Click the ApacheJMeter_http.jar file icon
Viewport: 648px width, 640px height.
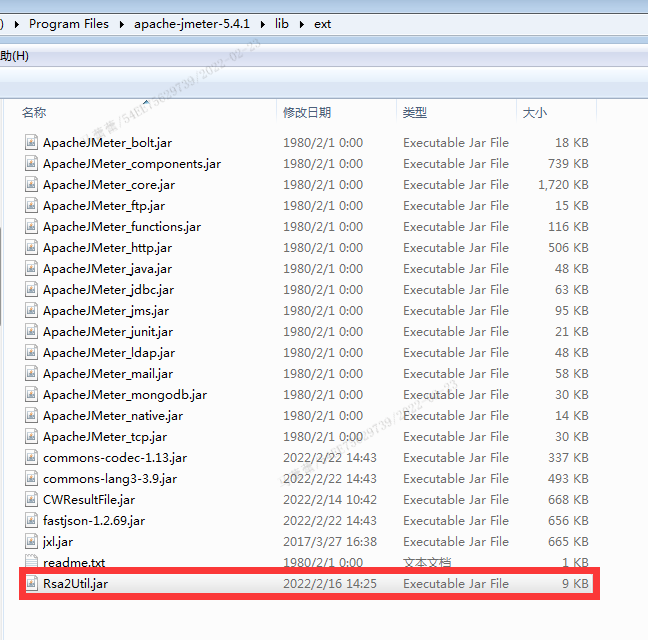click(x=31, y=247)
